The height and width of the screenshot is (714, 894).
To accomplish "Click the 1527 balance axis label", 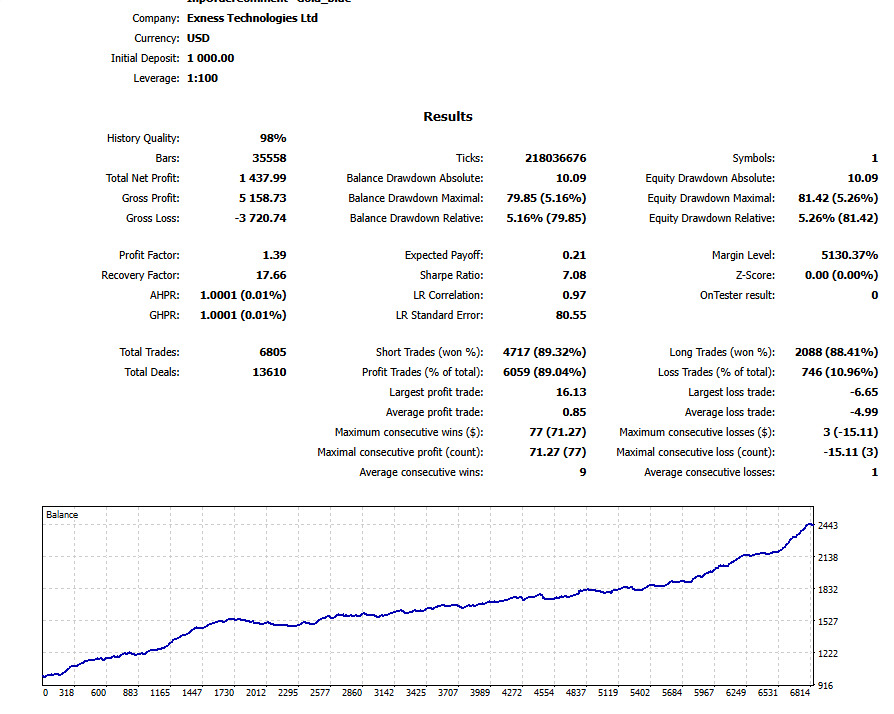I will 828,621.
